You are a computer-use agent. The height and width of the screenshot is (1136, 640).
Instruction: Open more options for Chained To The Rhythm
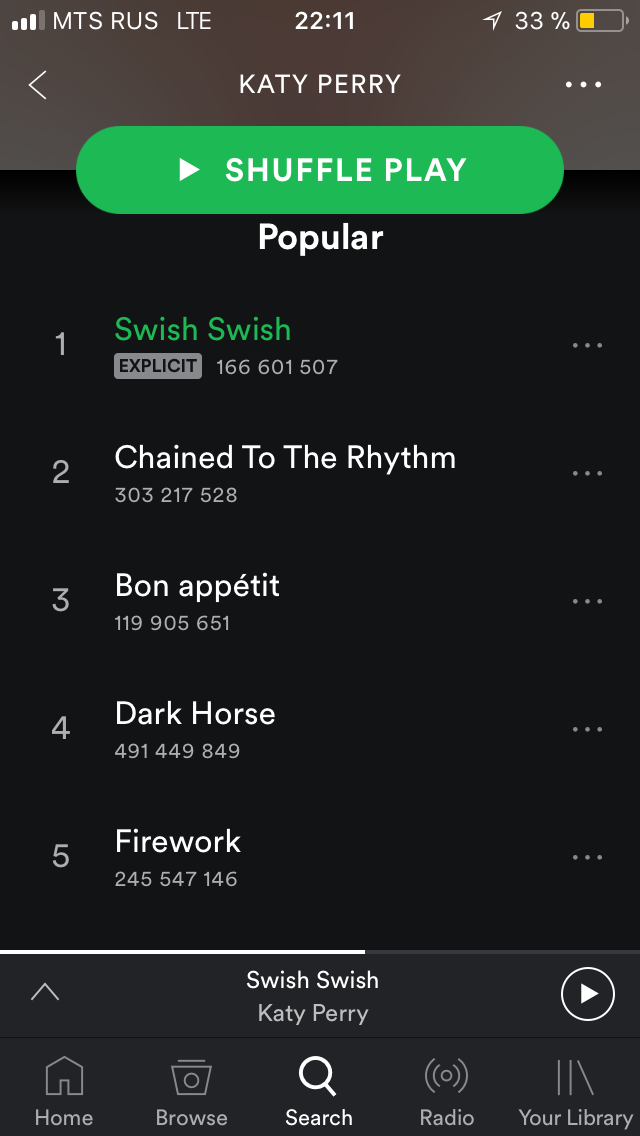pyautogui.click(x=587, y=474)
